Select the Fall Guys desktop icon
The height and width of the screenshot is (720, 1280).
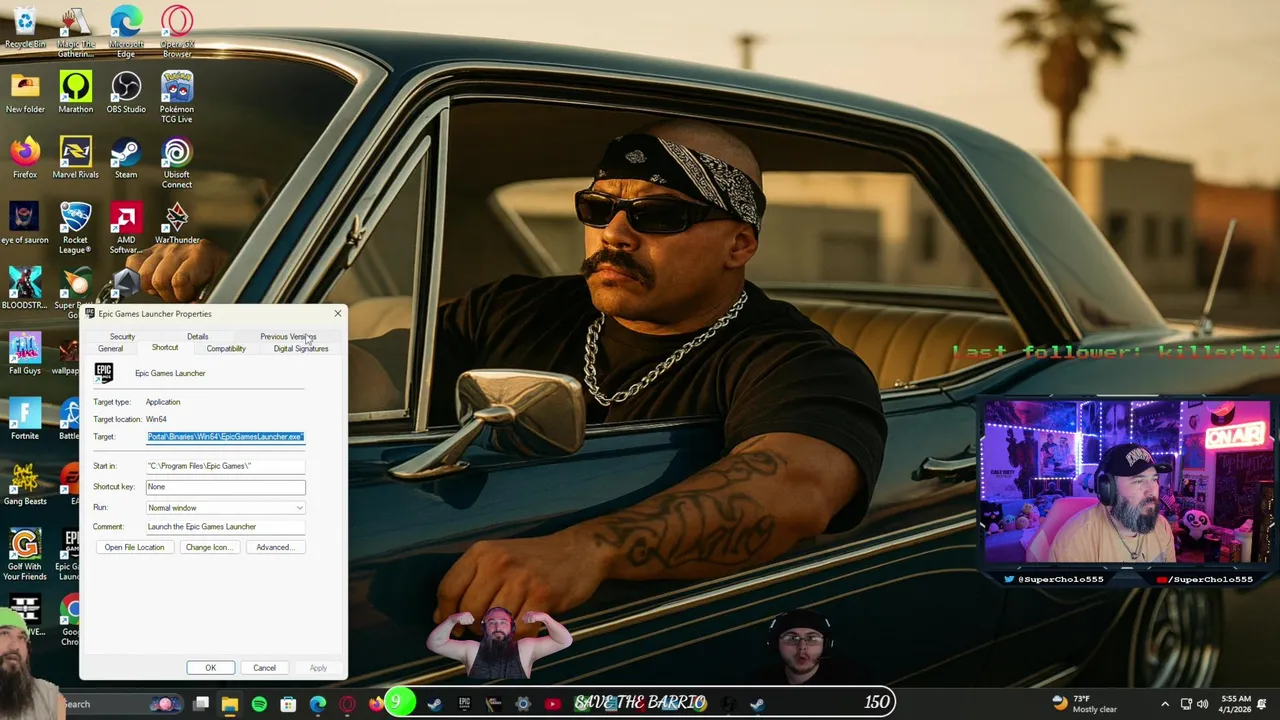[25, 354]
